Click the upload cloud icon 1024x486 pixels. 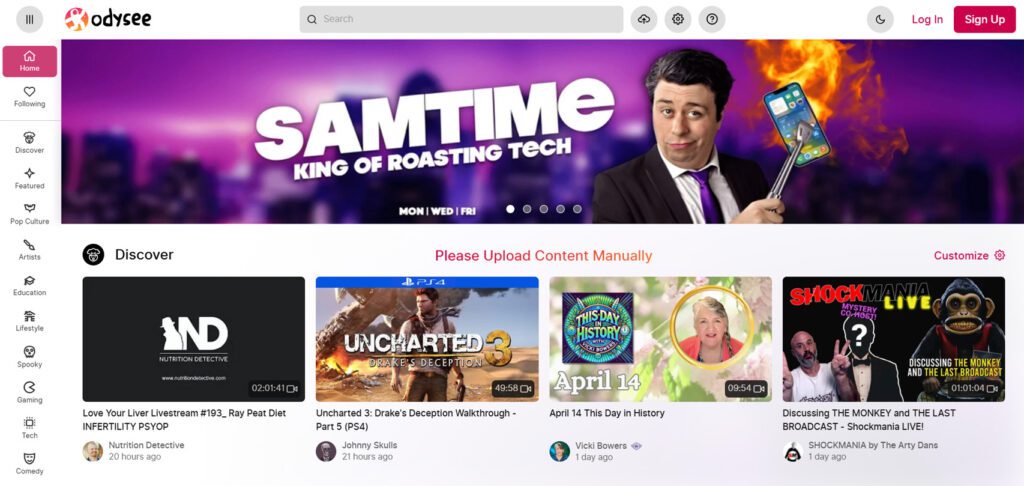[x=644, y=19]
